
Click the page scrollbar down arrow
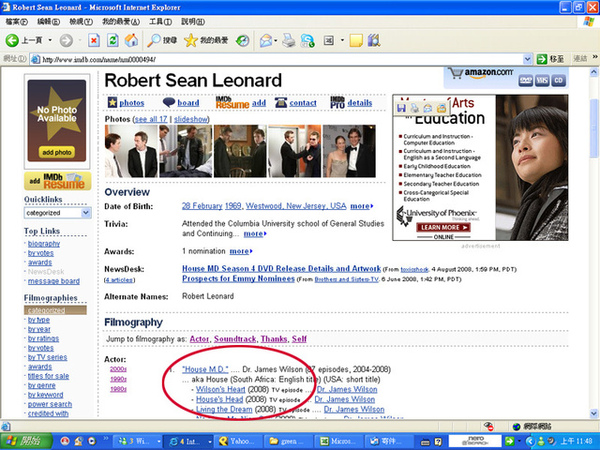(594, 413)
